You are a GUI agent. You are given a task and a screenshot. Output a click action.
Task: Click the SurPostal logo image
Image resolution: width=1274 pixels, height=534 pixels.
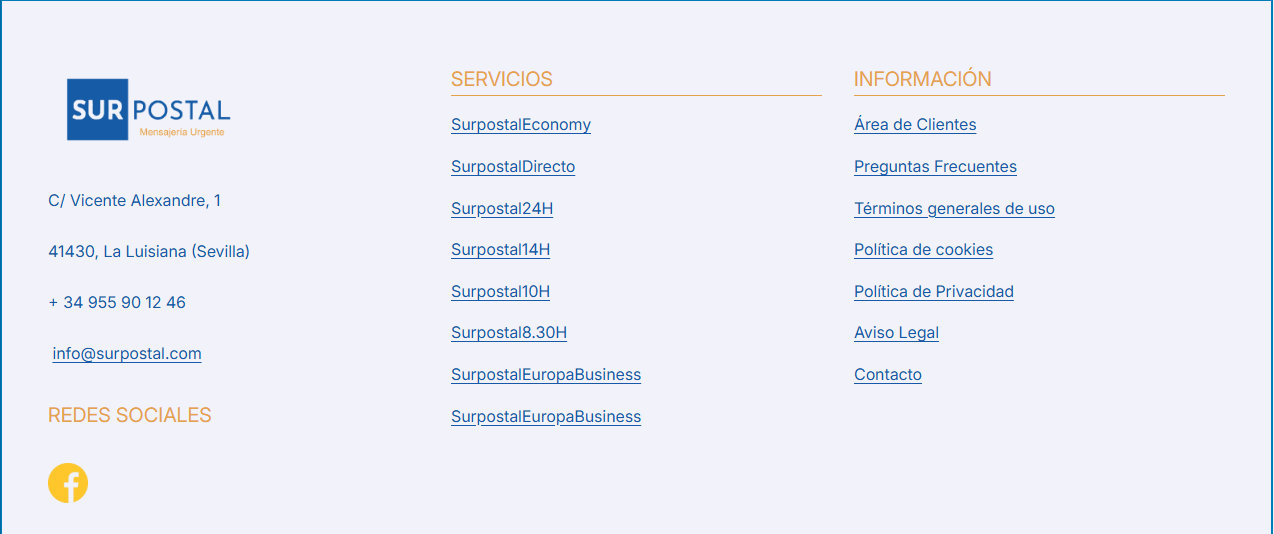click(149, 109)
